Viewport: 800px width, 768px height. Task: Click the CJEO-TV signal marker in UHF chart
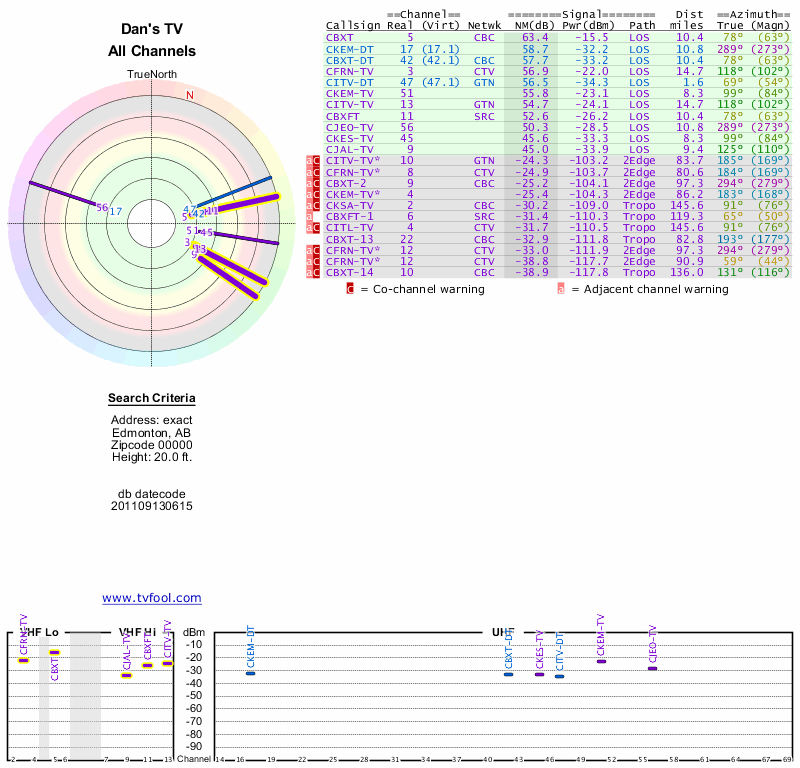pyautogui.click(x=653, y=667)
